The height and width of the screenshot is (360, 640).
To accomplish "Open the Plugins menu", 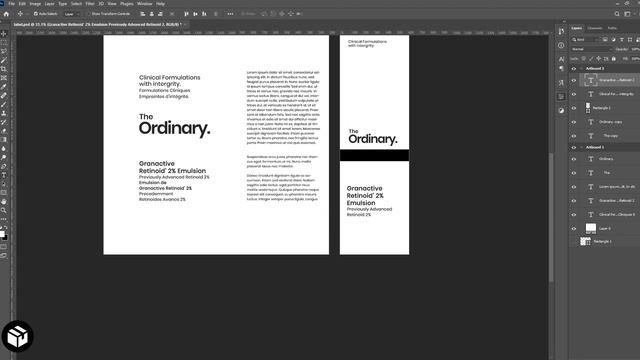I will [127, 4].
